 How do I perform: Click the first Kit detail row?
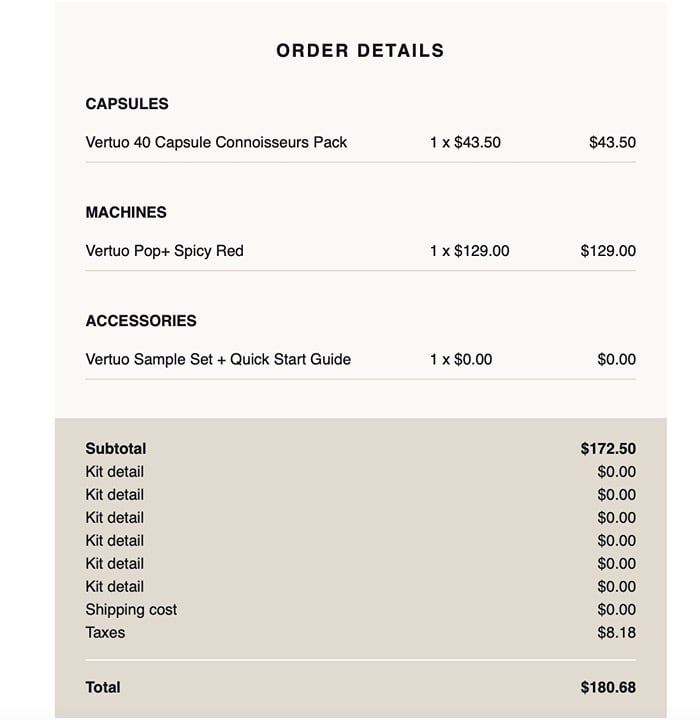tap(361, 472)
